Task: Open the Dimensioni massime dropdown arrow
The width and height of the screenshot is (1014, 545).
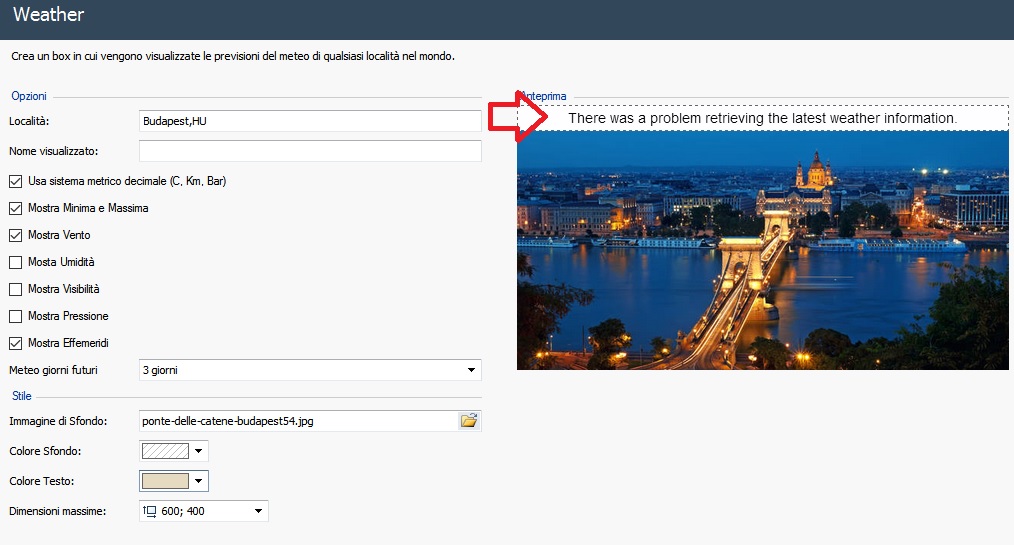Action: tap(258, 511)
